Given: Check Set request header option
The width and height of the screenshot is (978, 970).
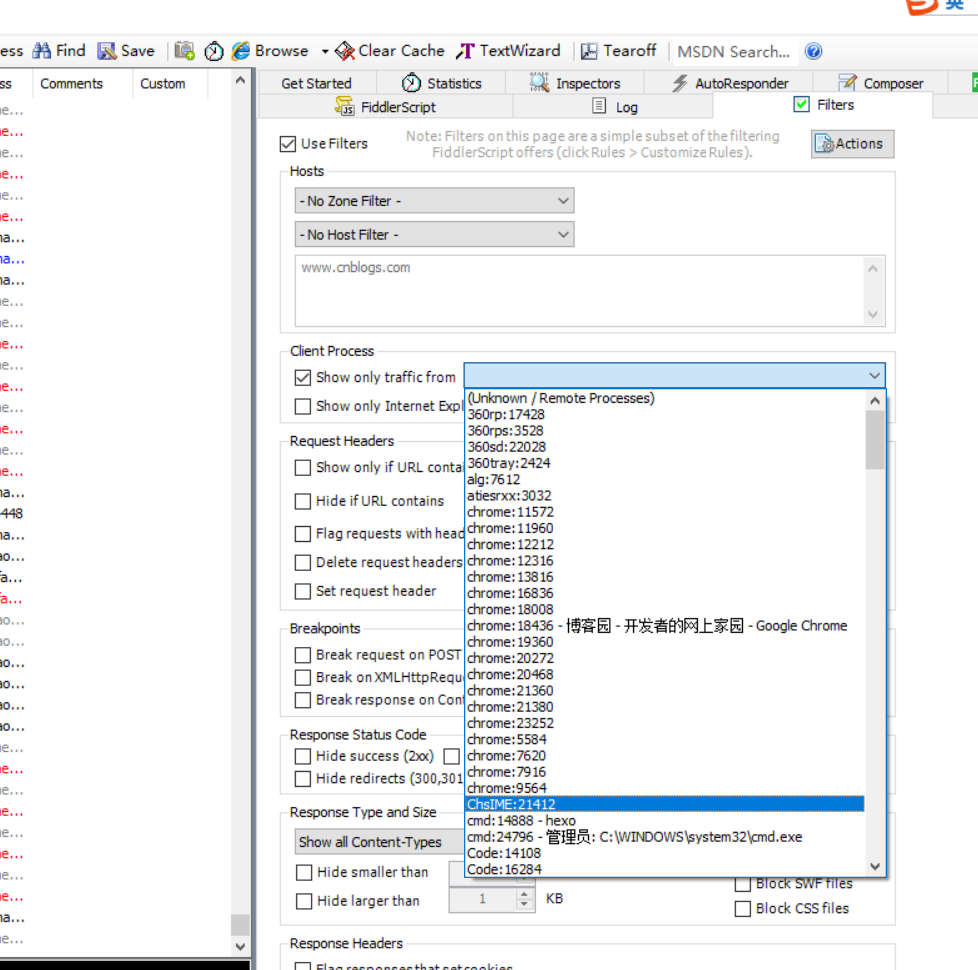Looking at the screenshot, I should (x=303, y=591).
